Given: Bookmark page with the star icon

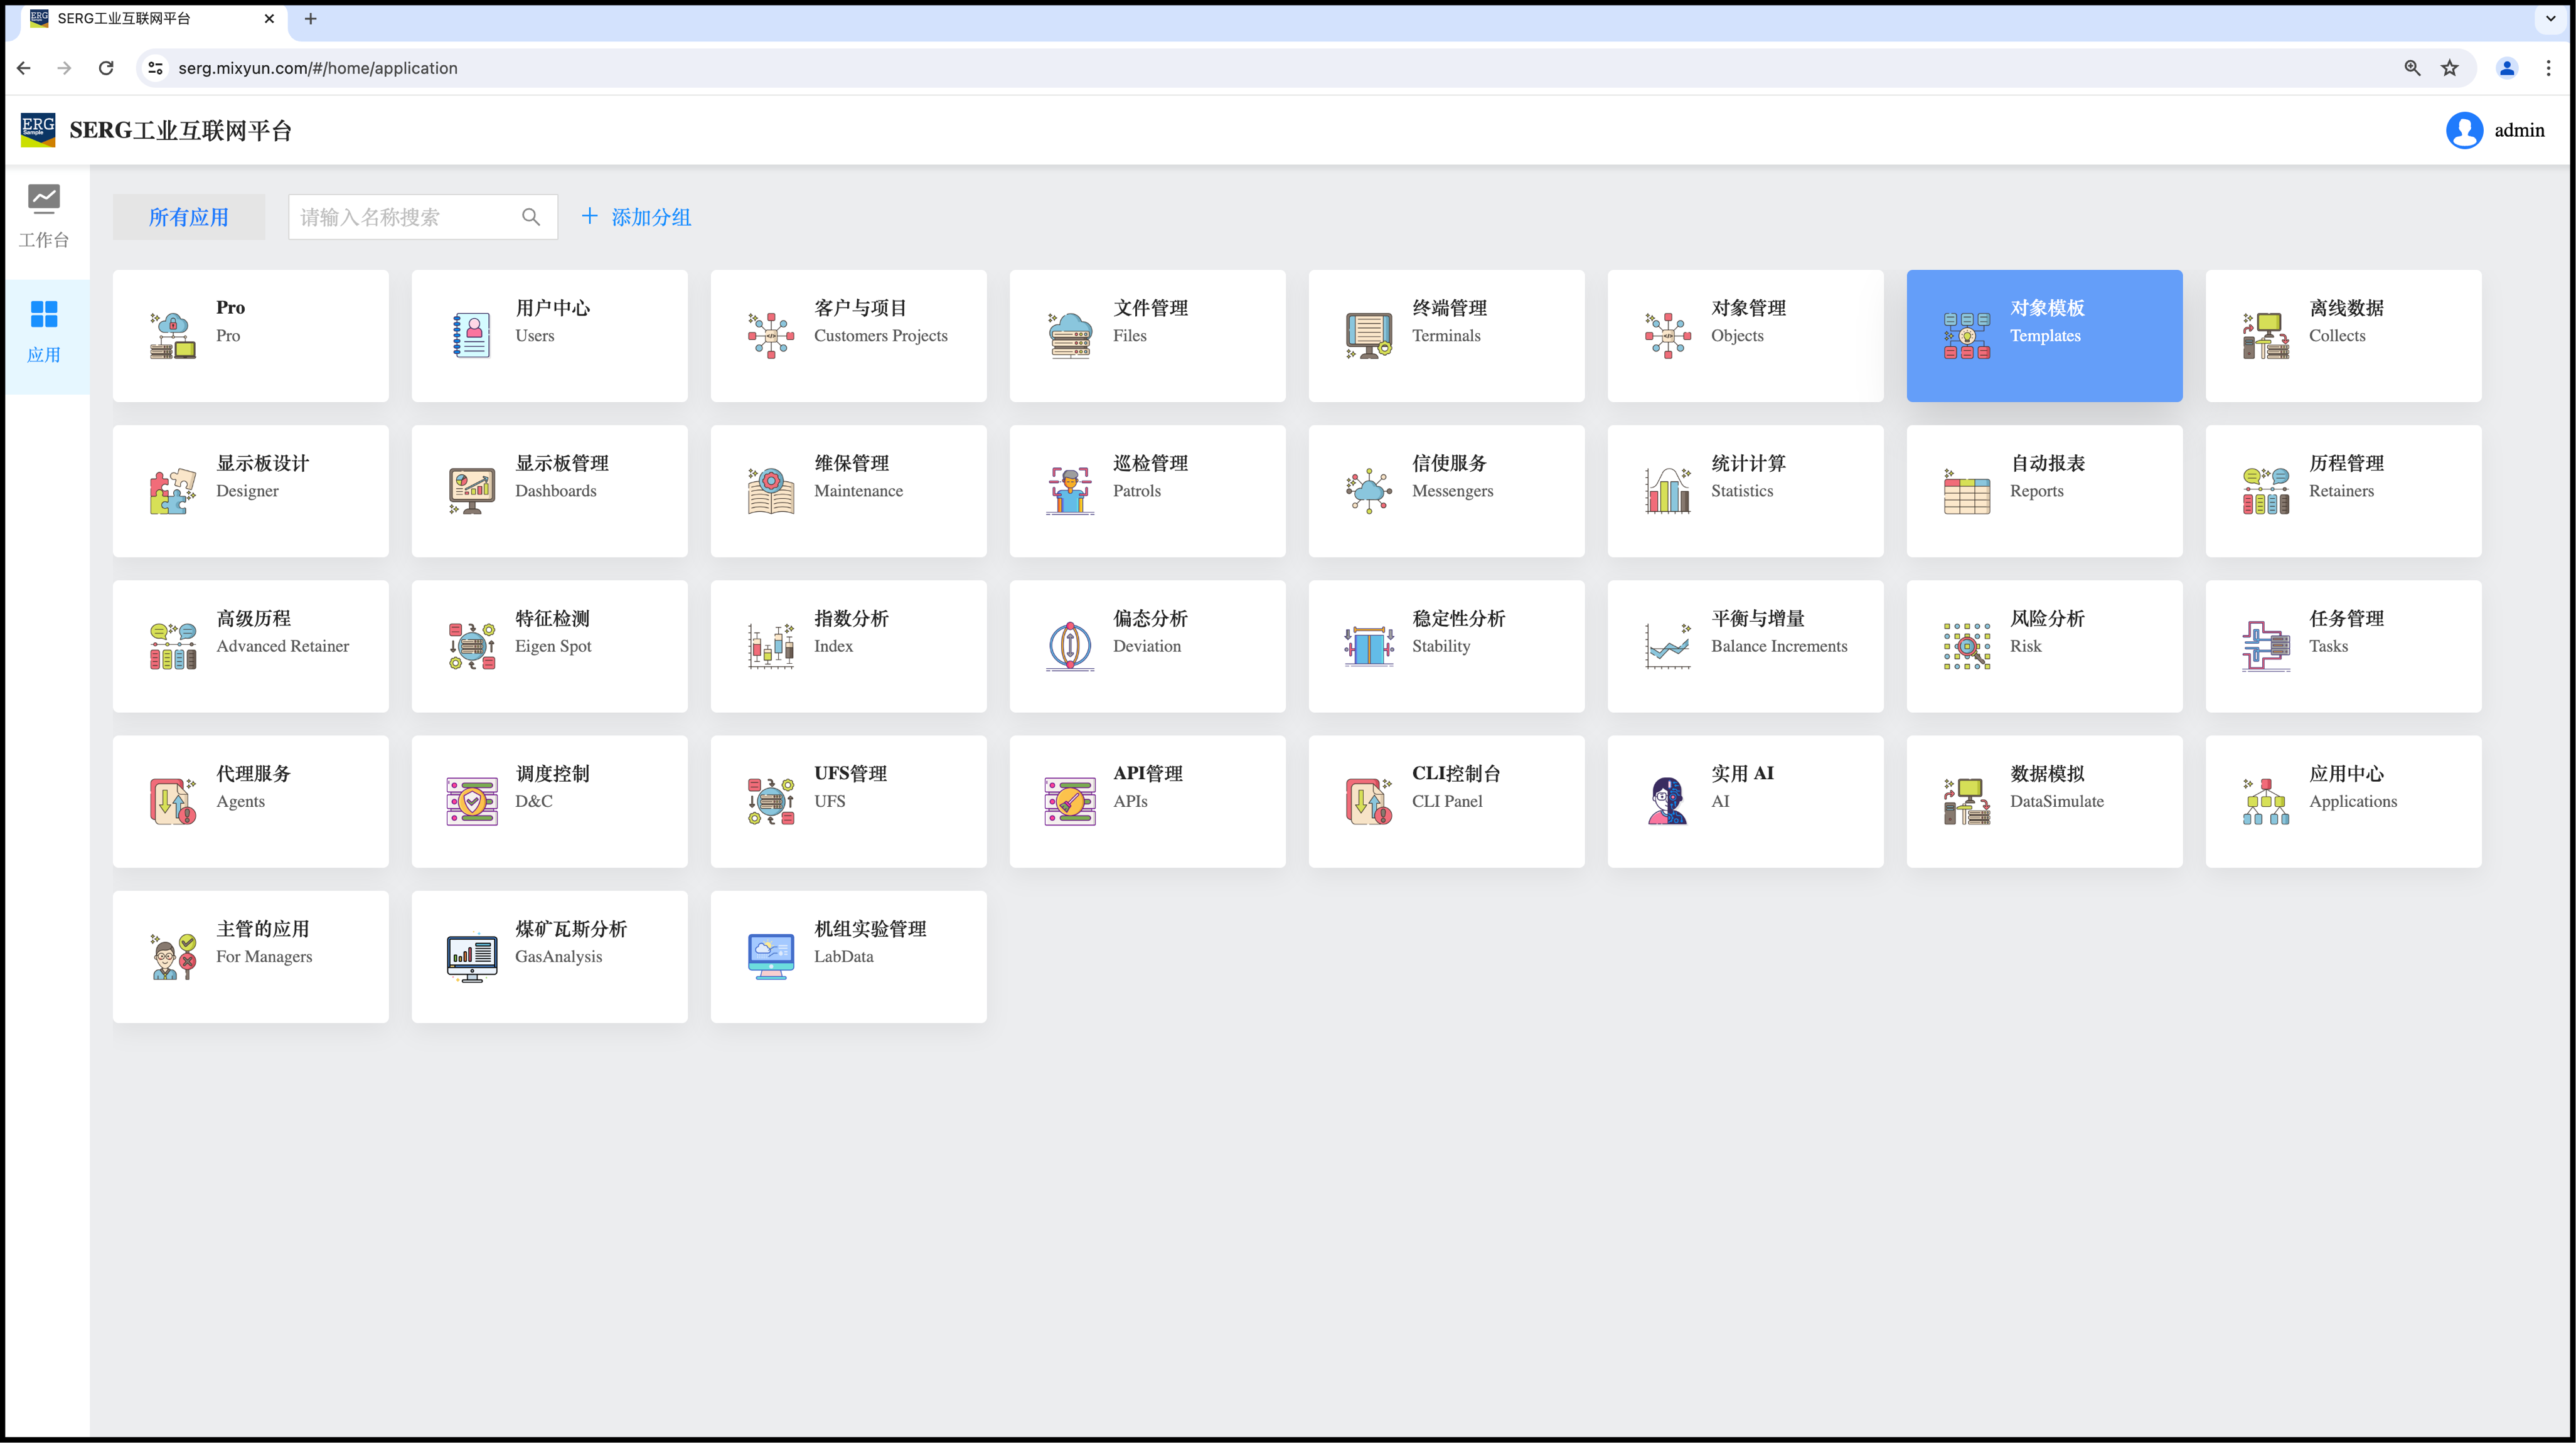Looking at the screenshot, I should pyautogui.click(x=2449, y=68).
